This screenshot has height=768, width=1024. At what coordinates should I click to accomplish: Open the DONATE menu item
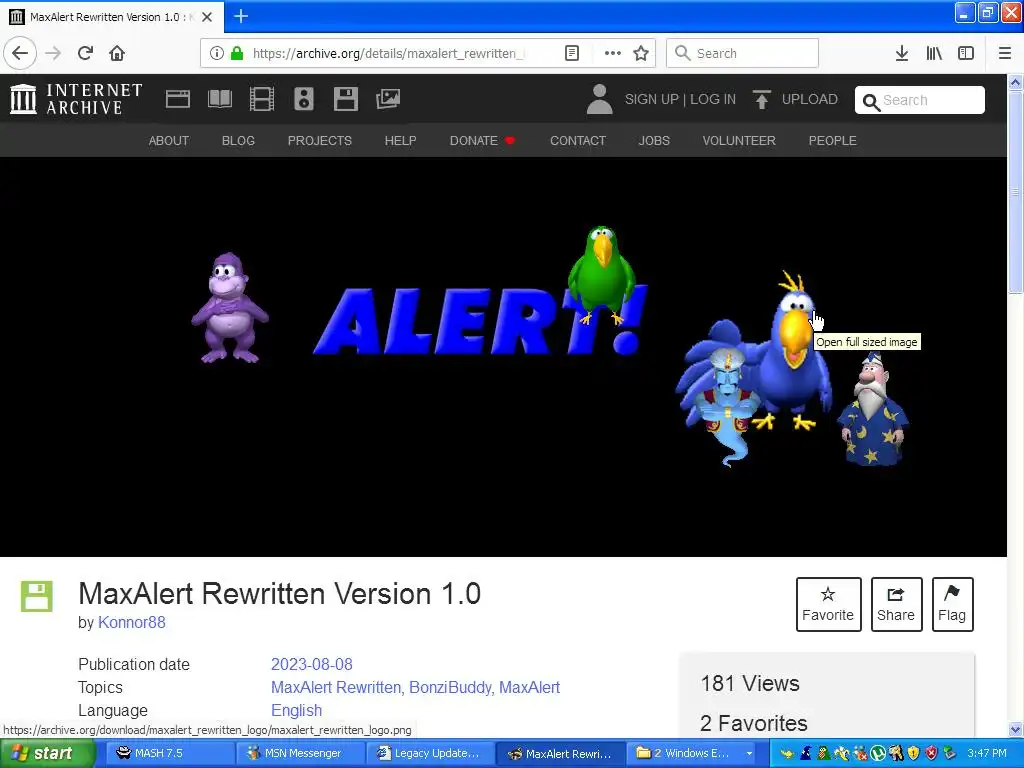[482, 140]
